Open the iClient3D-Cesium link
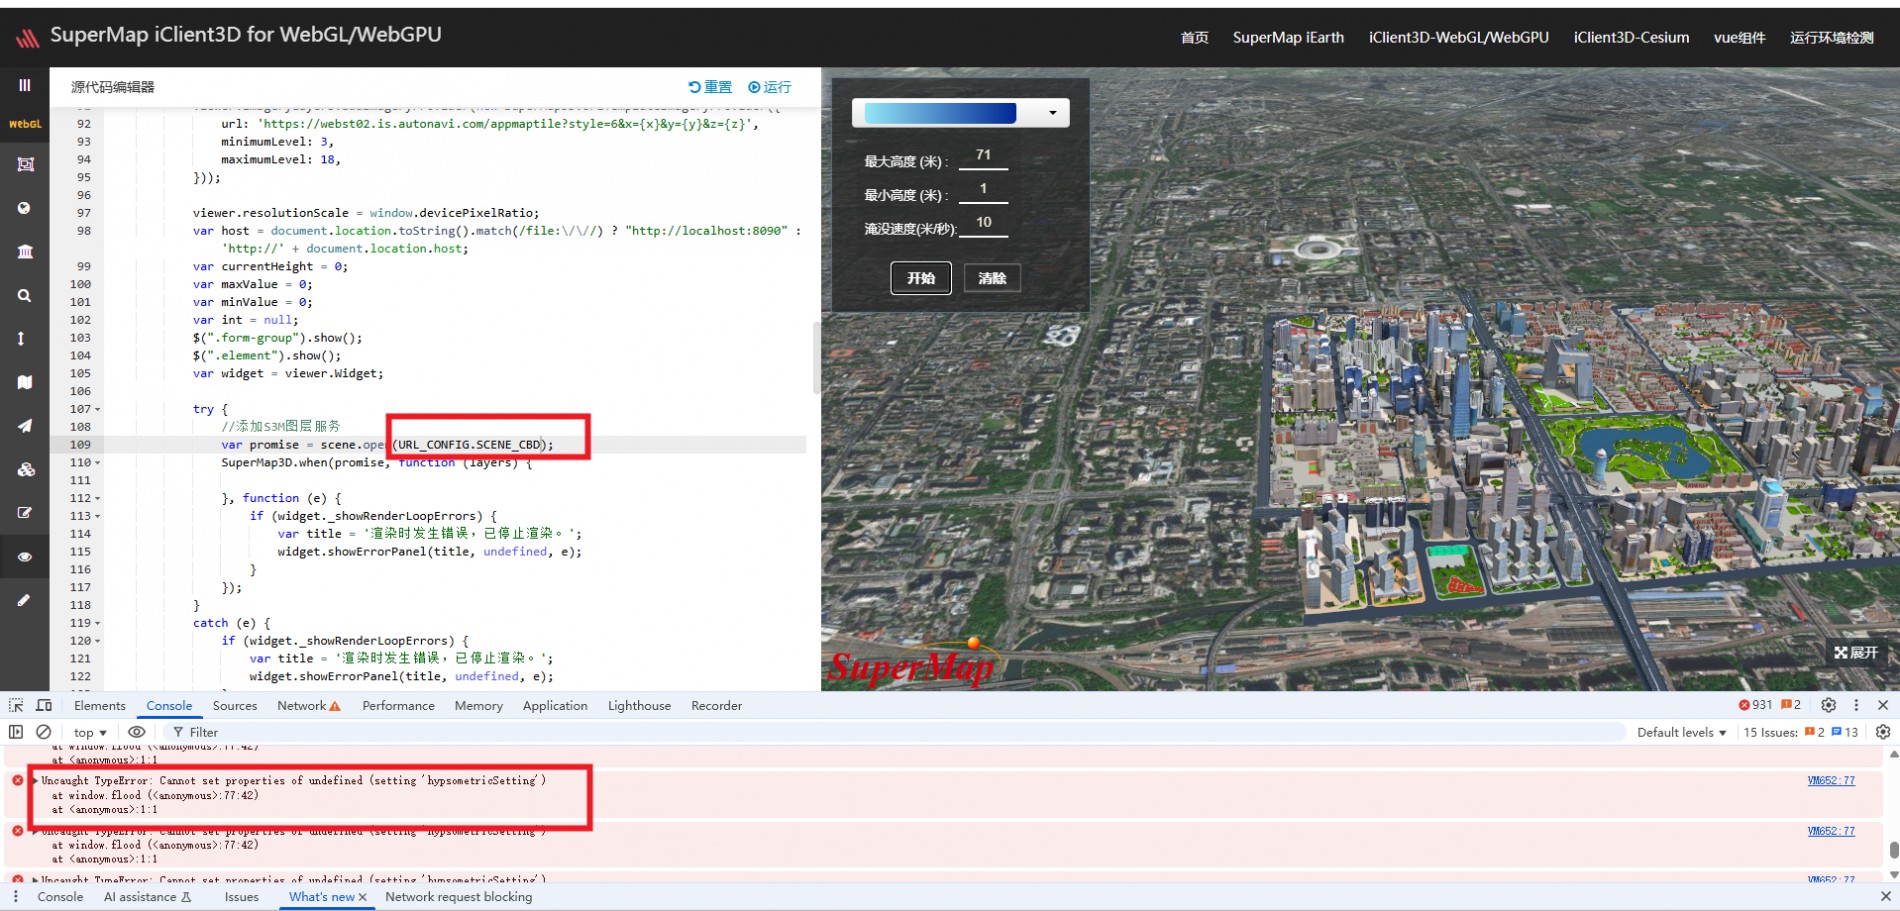The height and width of the screenshot is (911, 1900). click(x=1631, y=37)
